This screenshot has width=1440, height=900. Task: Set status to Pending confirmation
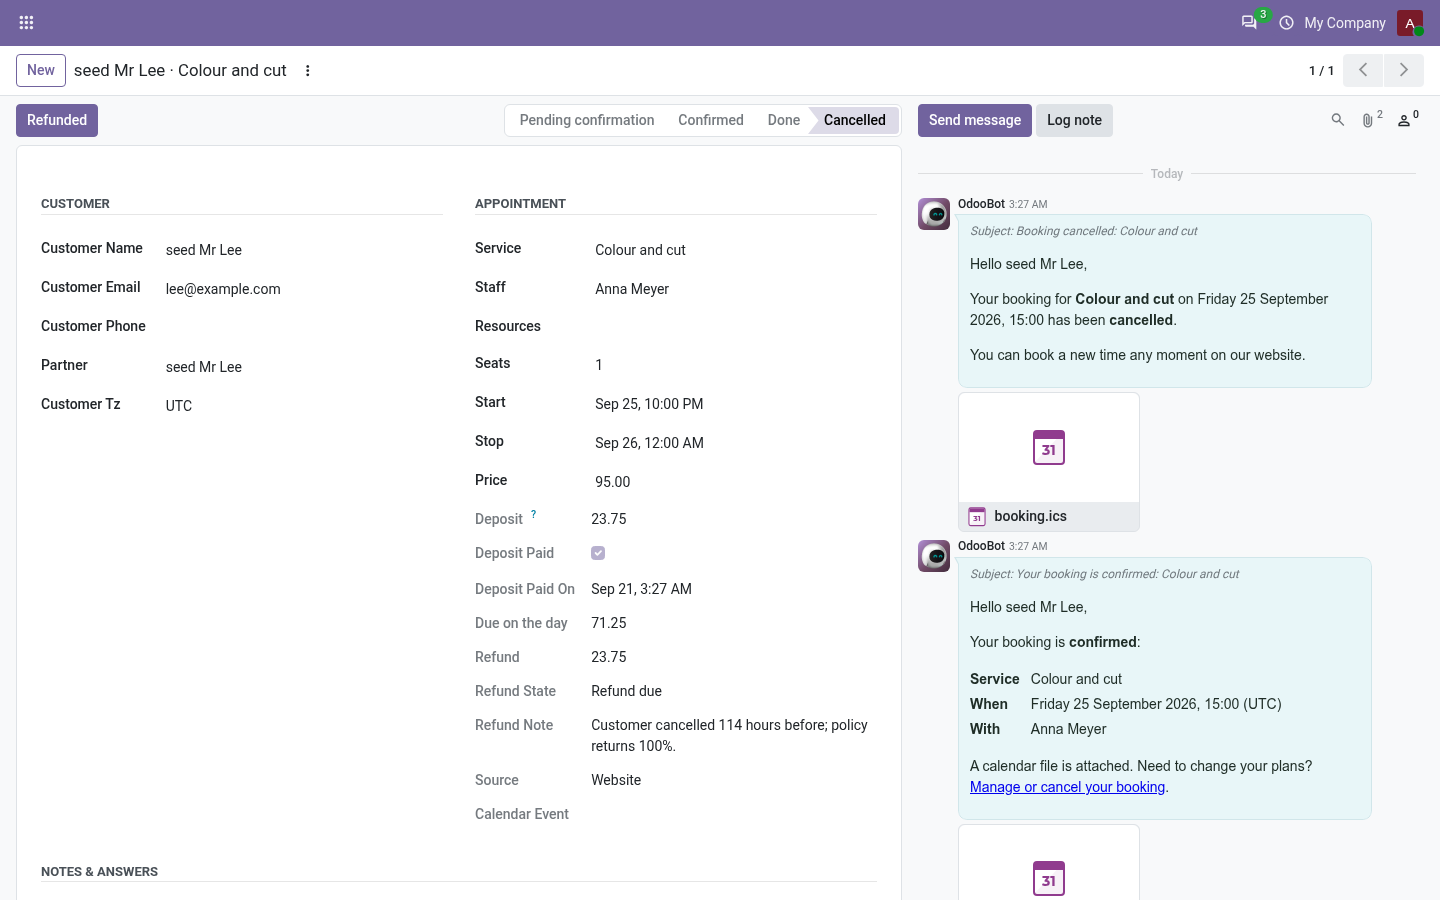[x=587, y=120]
